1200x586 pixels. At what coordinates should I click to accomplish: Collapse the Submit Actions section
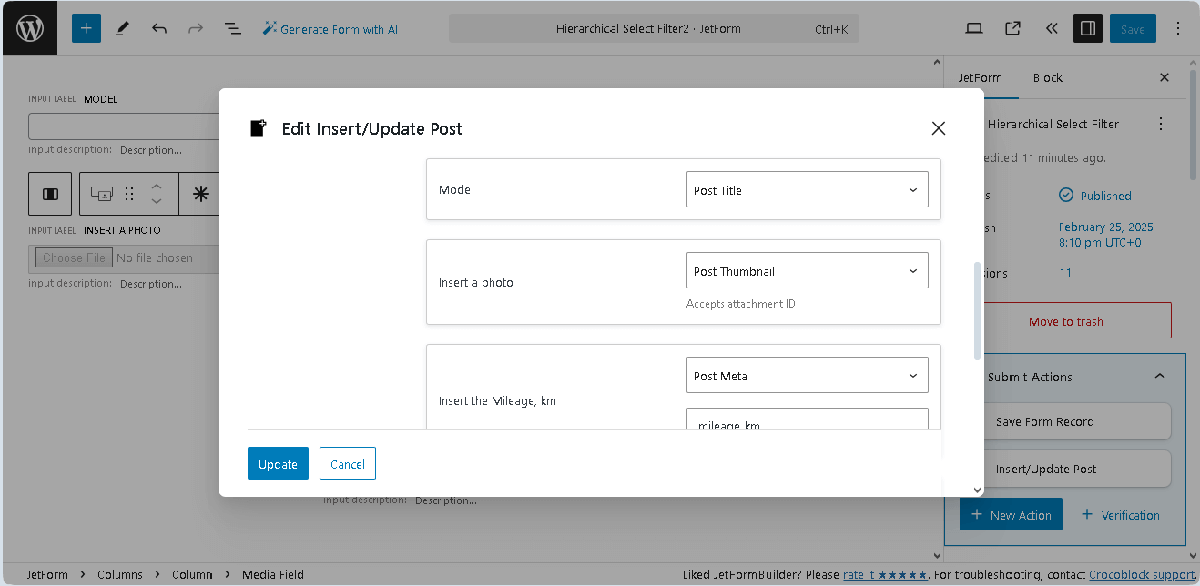point(1159,376)
